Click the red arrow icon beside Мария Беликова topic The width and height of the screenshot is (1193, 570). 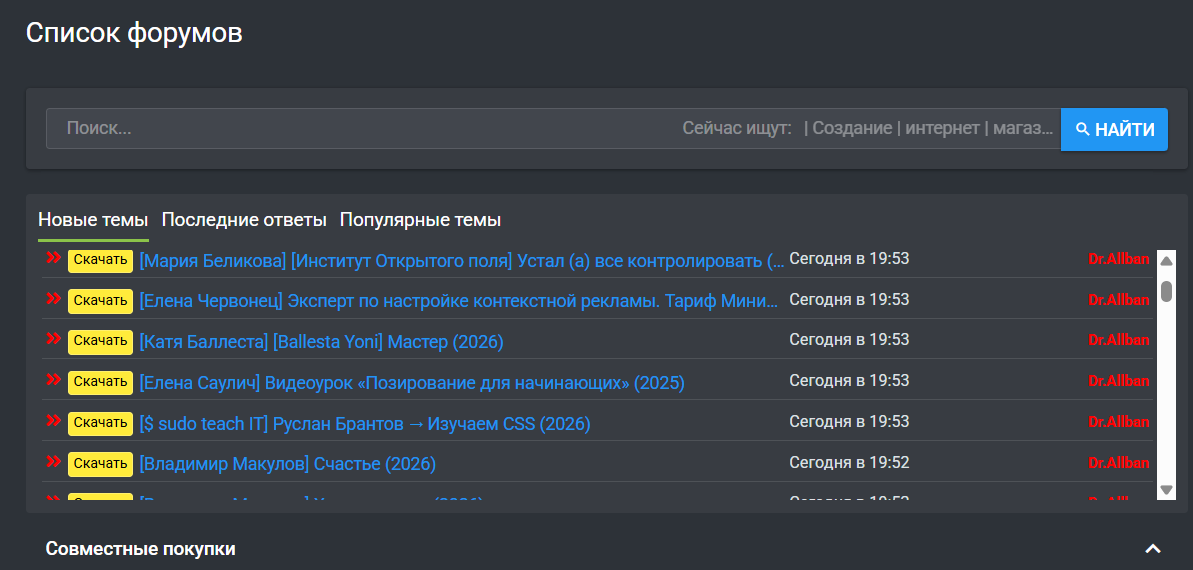click(54, 259)
